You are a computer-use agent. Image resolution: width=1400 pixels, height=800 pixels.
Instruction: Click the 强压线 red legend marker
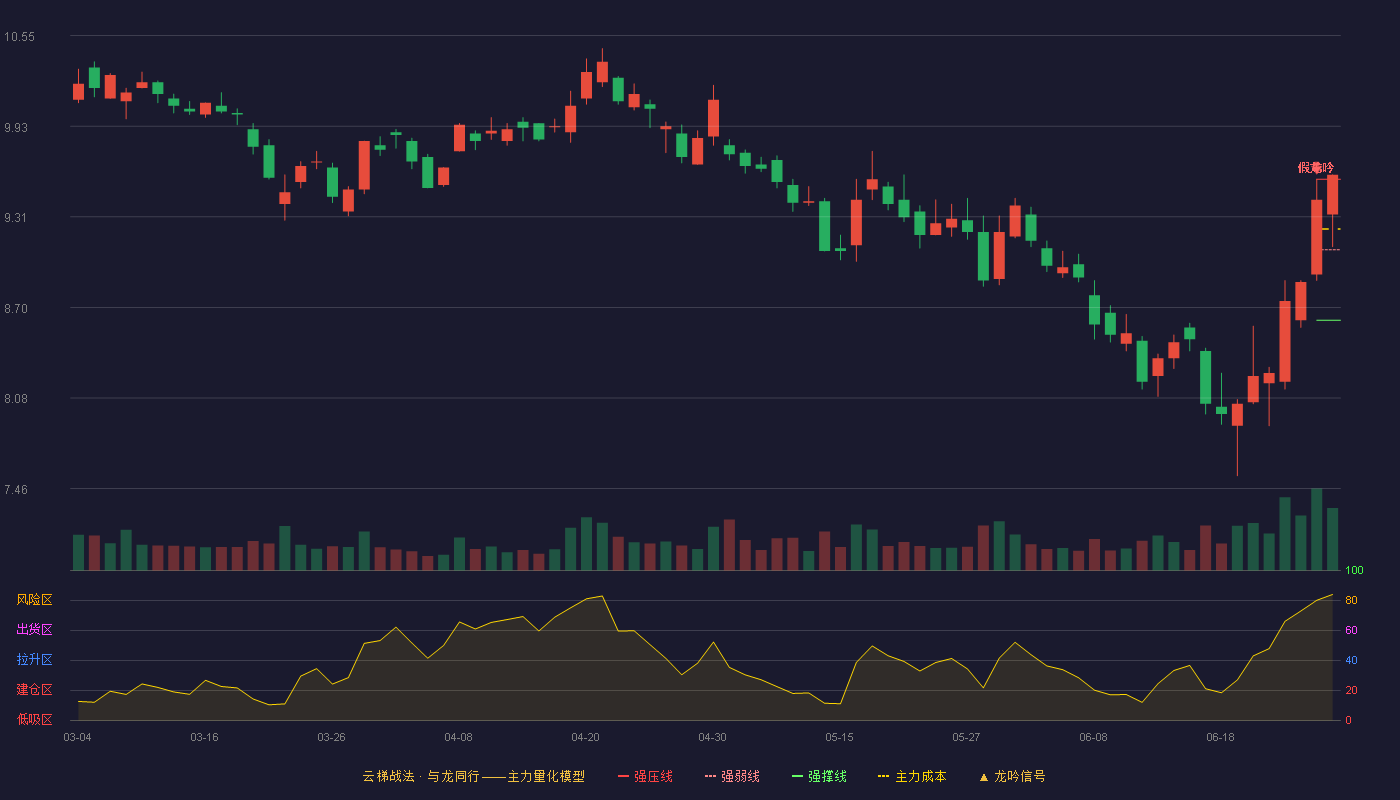coord(623,776)
